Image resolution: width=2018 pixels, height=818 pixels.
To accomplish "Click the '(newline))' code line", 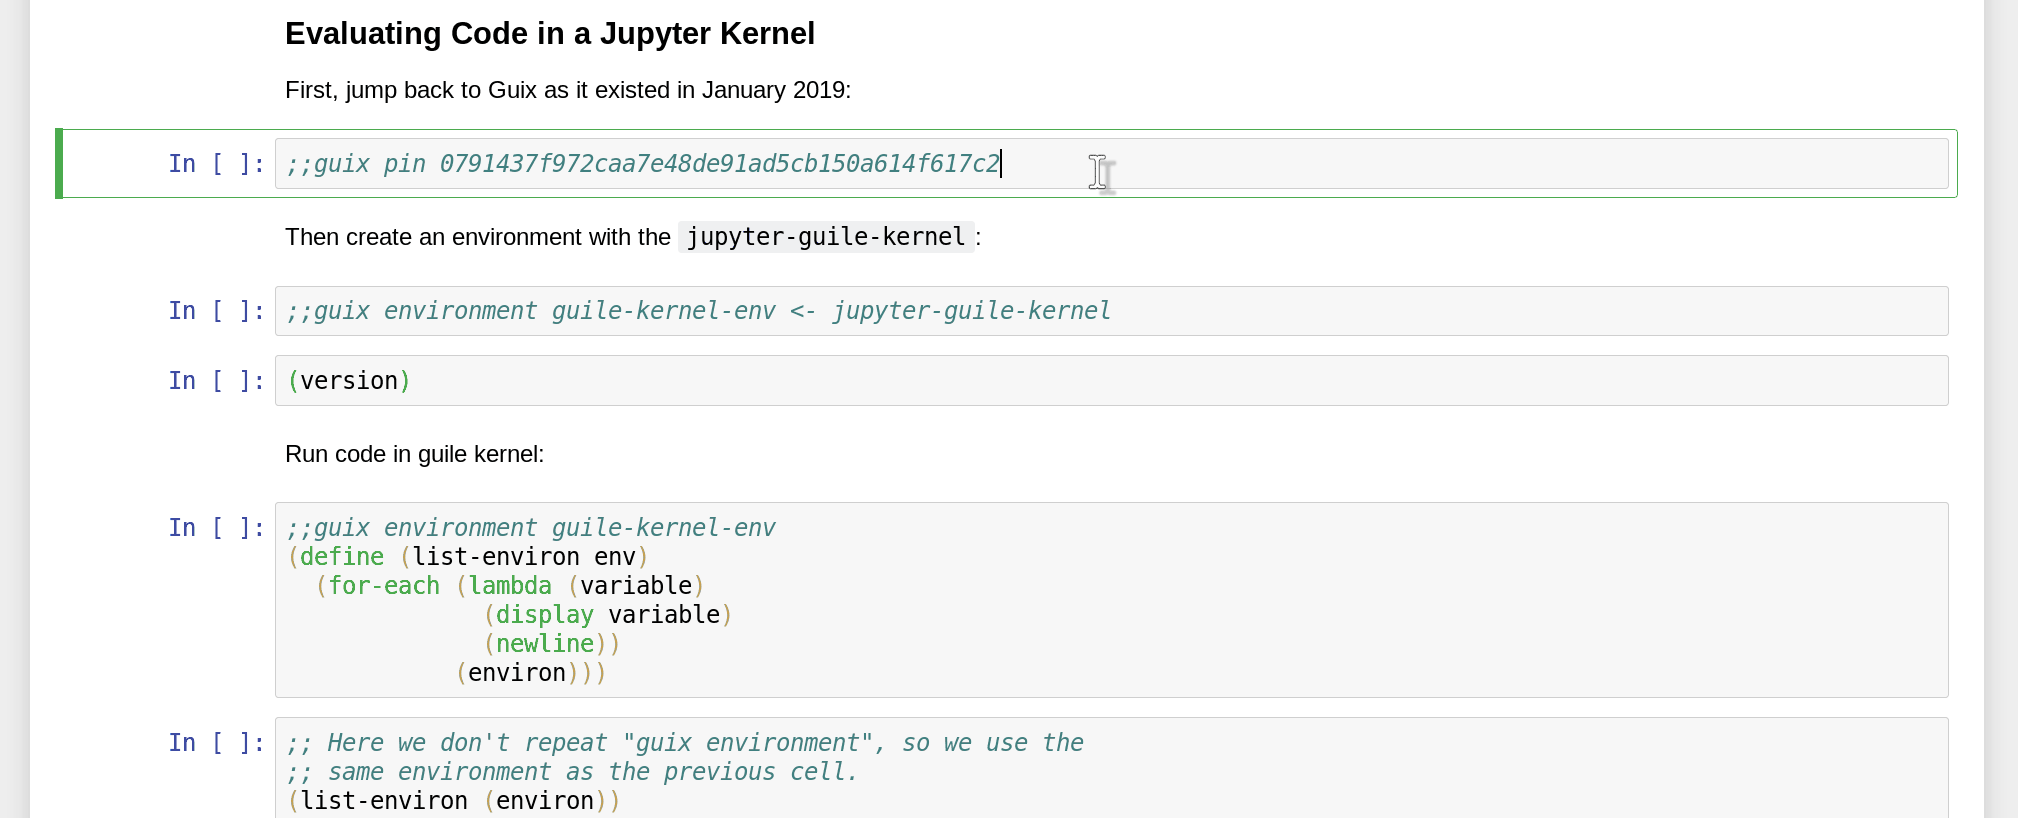I will coord(552,644).
